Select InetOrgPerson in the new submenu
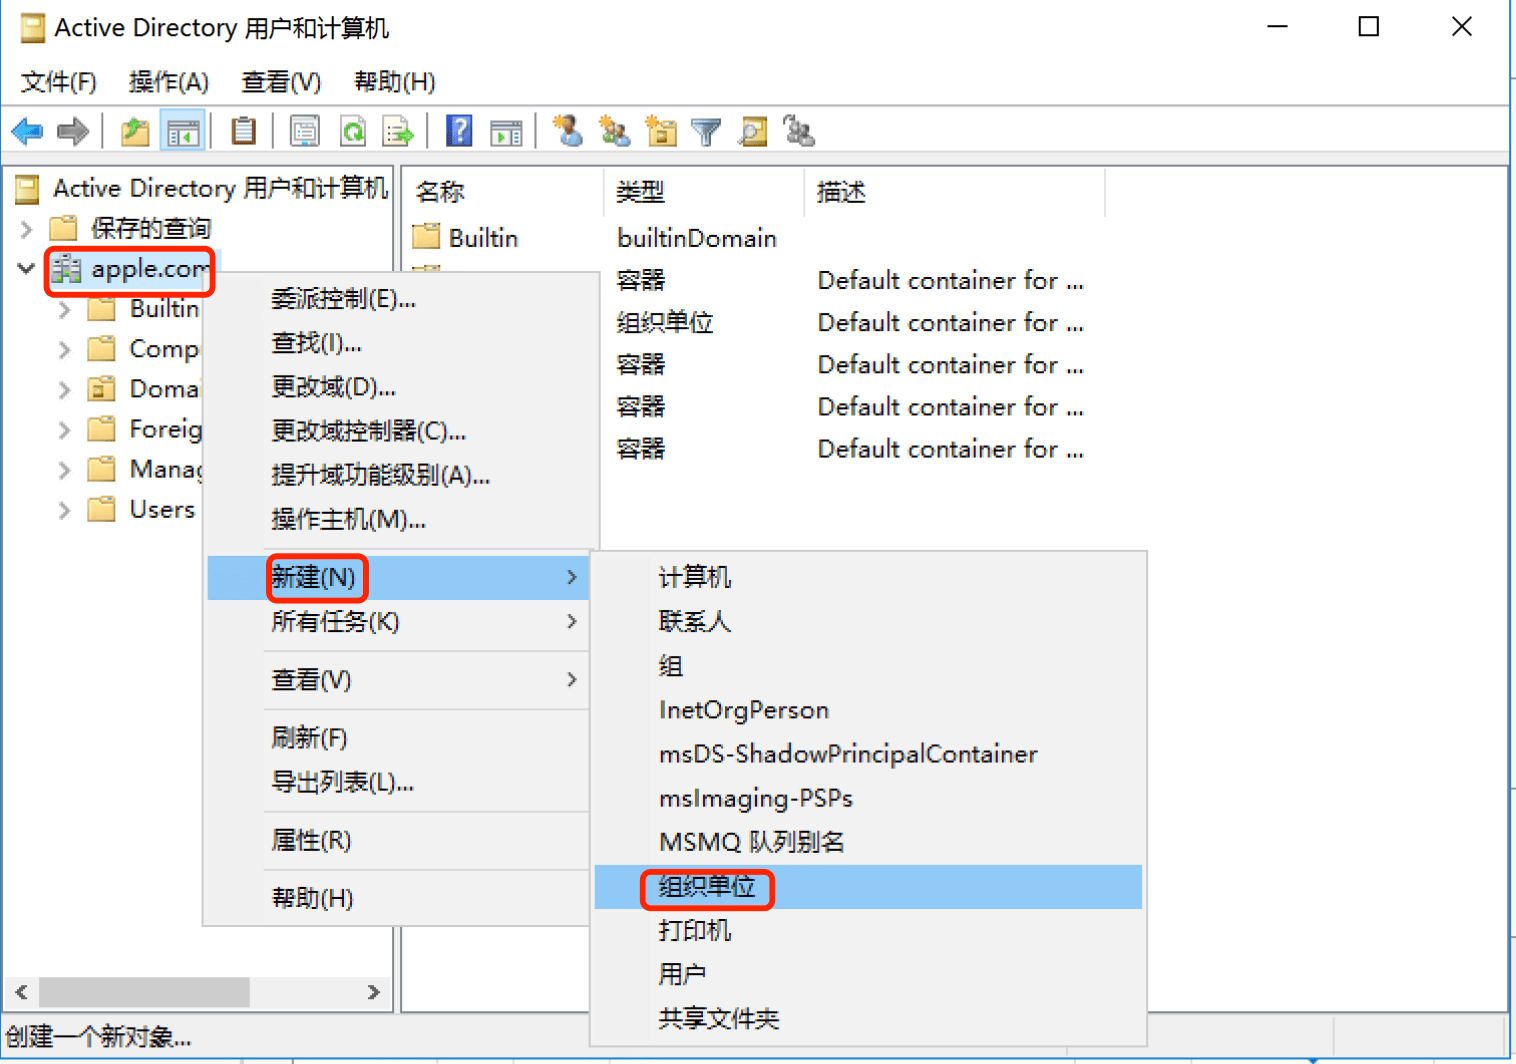 click(x=868, y=710)
